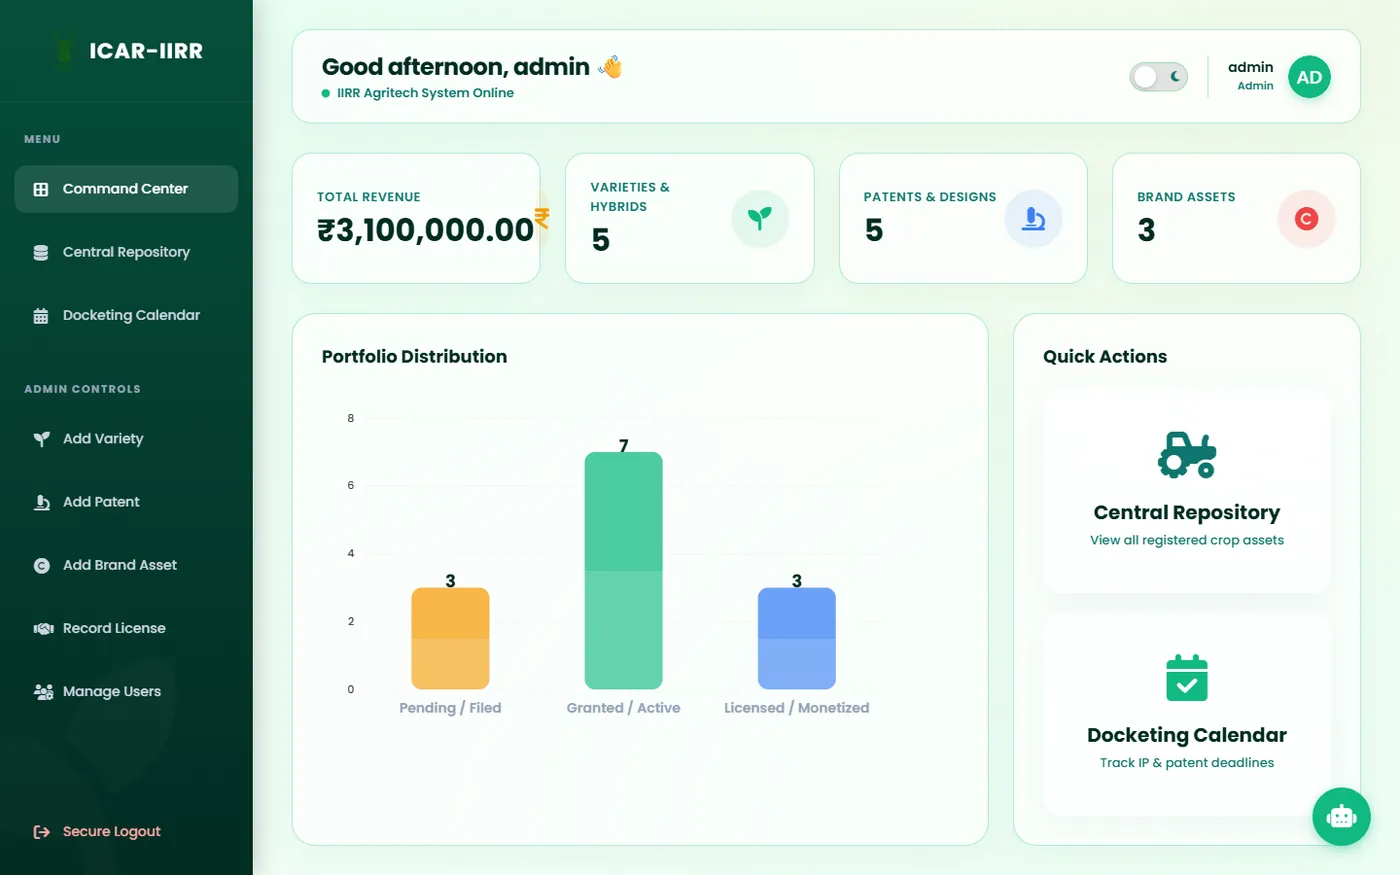Open Central Repository quick action card

coord(1187,492)
